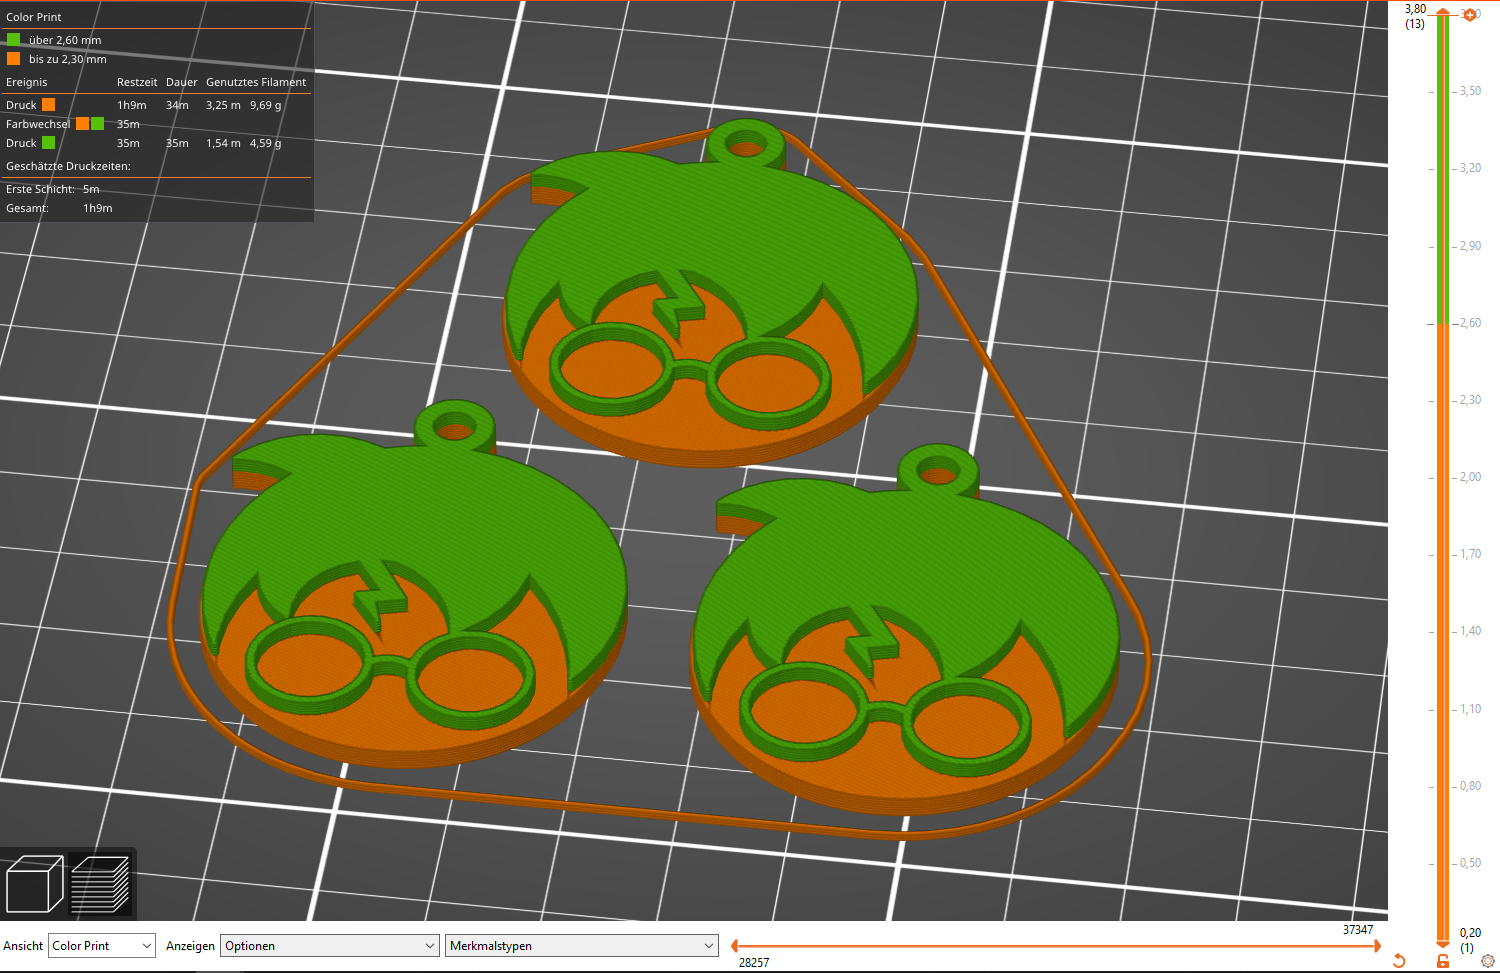Select right thumb of horizontal move slider

click(1377, 945)
